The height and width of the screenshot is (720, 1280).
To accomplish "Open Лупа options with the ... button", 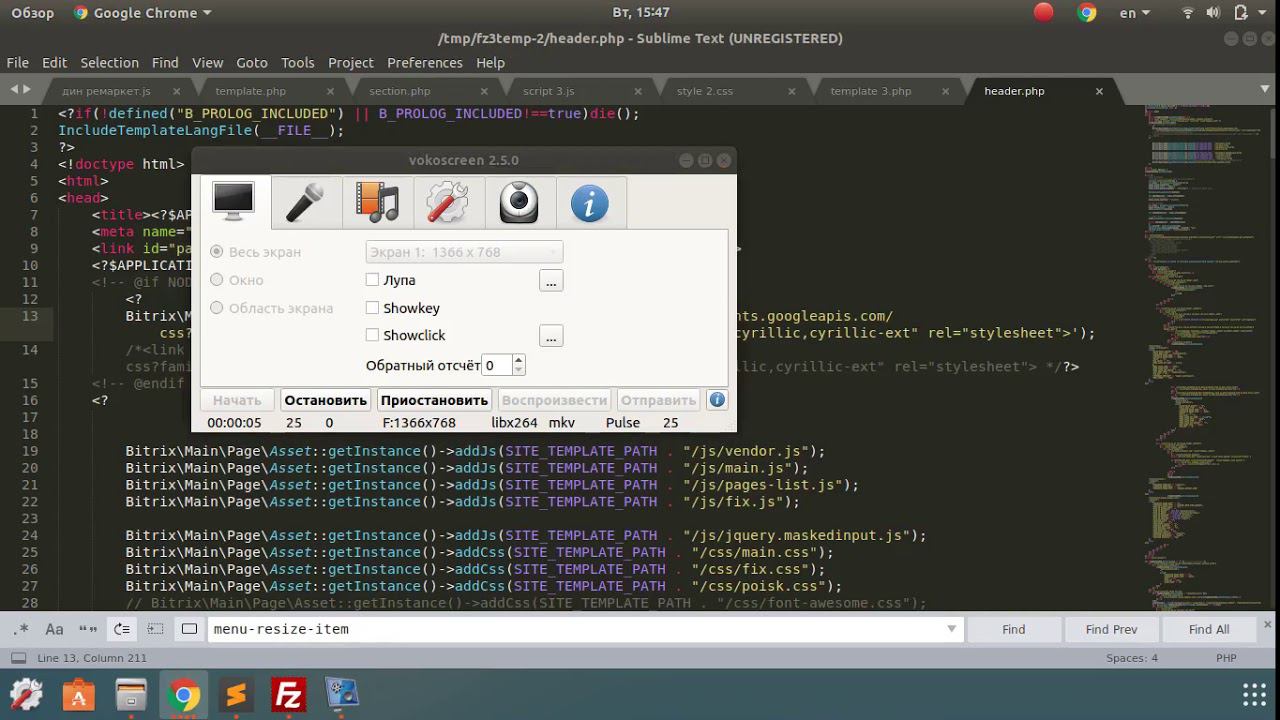I will [x=551, y=281].
